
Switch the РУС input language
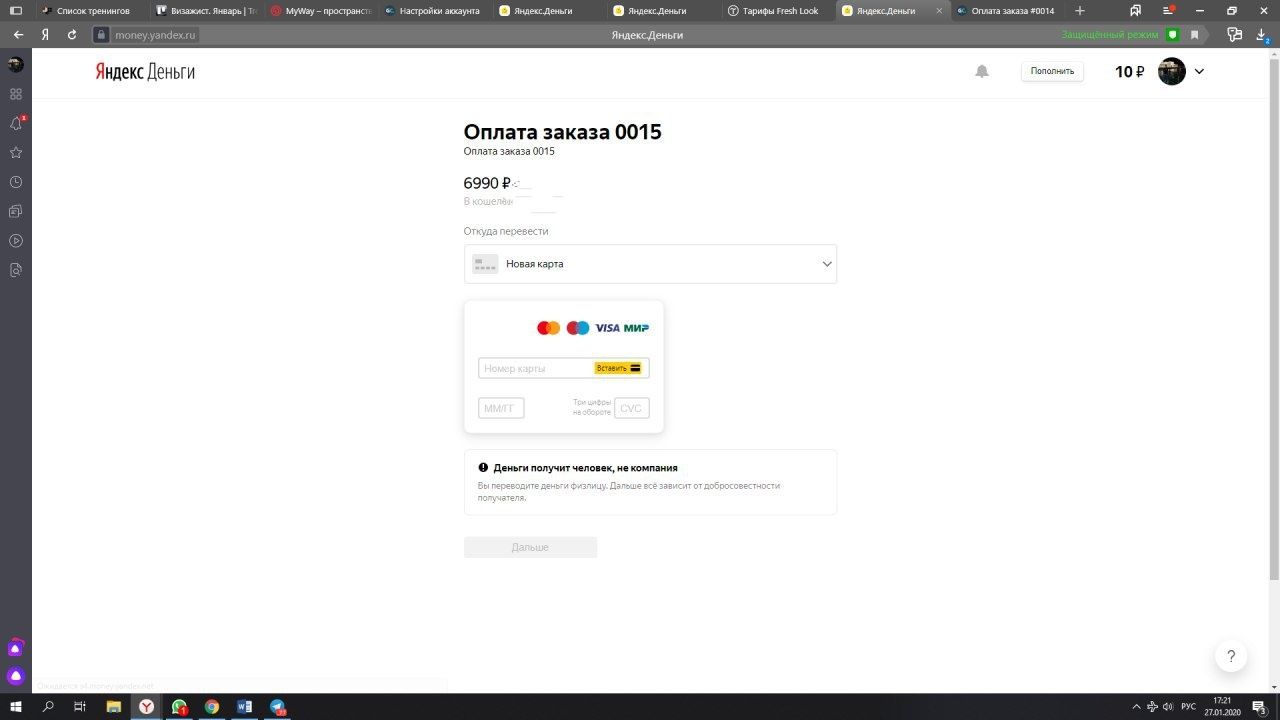pos(1188,706)
